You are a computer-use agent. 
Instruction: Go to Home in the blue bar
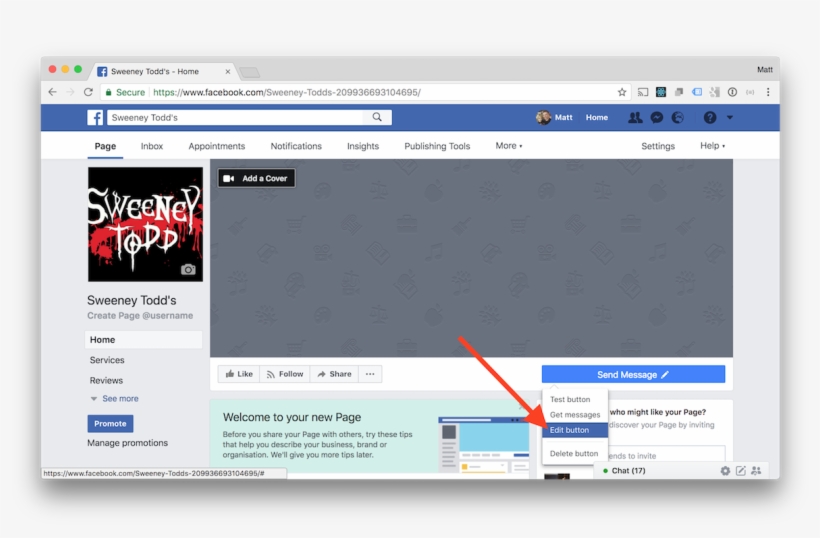[x=597, y=118]
